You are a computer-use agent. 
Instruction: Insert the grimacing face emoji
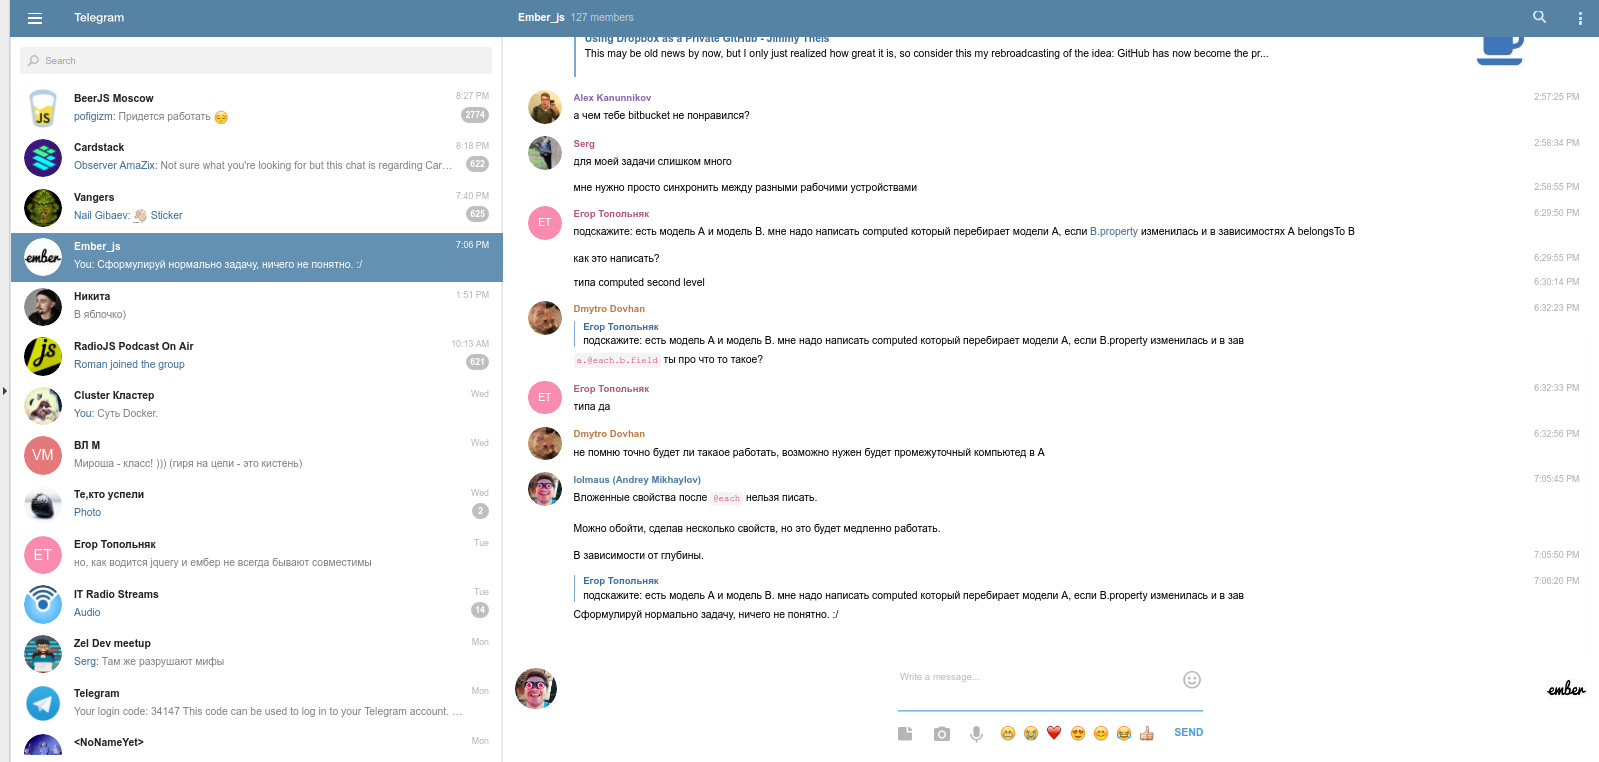tap(1007, 733)
